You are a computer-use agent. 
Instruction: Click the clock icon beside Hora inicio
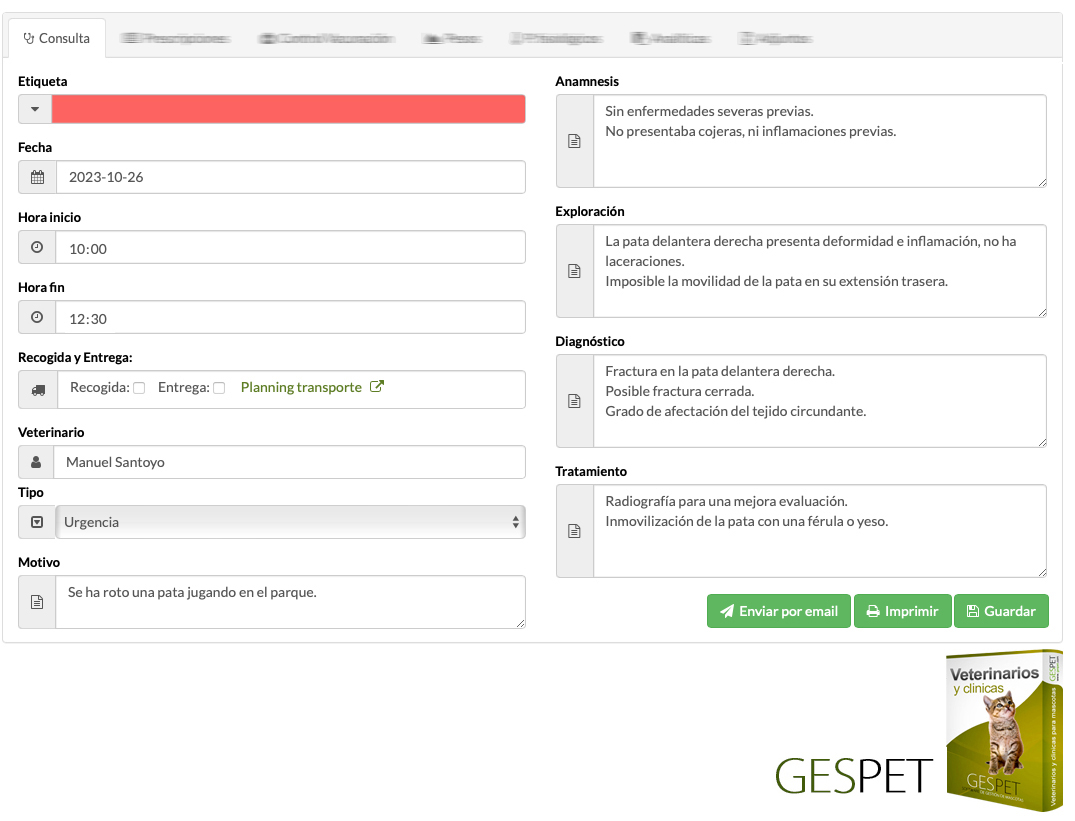[x=37, y=247]
